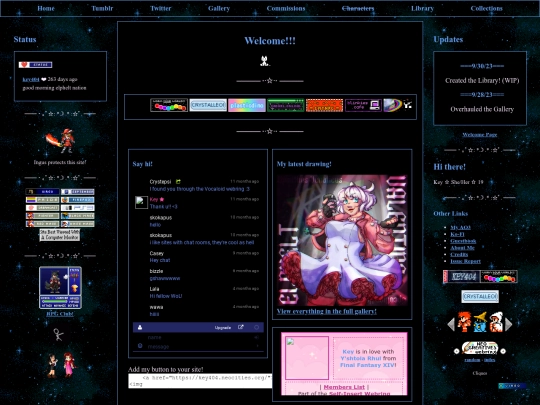Click the broken image in pink widget

[307, 358]
